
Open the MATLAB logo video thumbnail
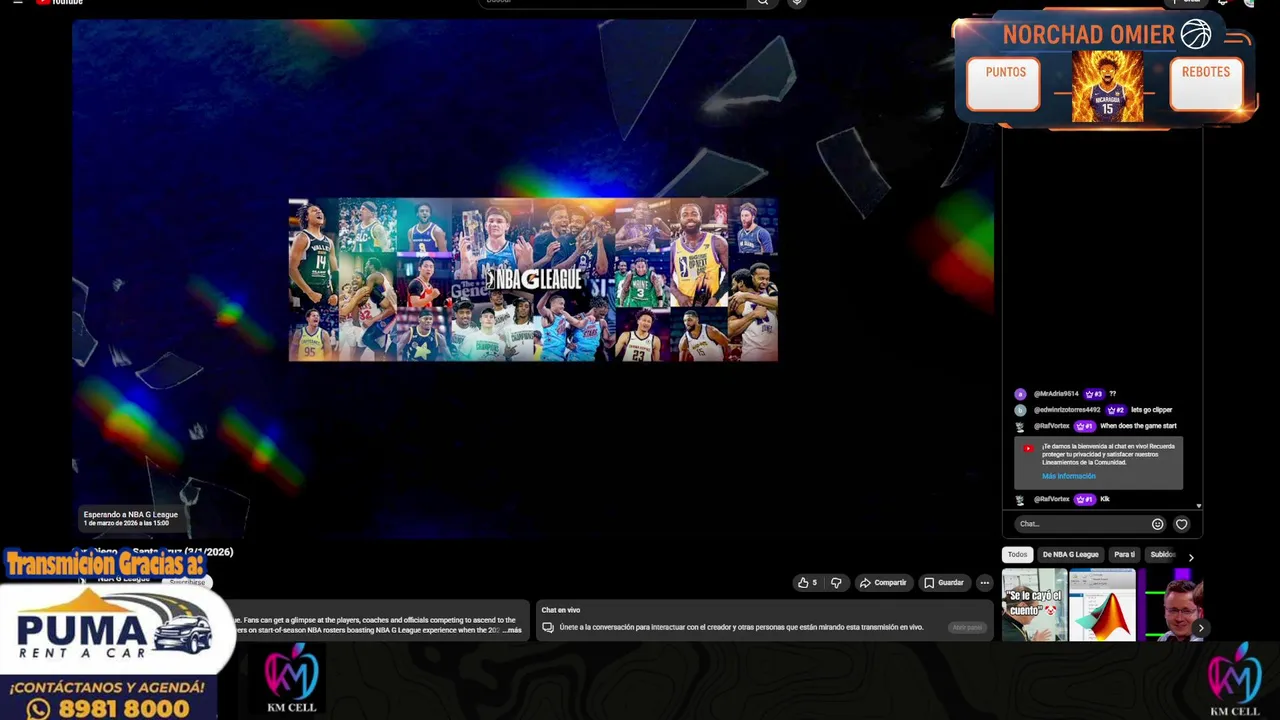(1102, 604)
